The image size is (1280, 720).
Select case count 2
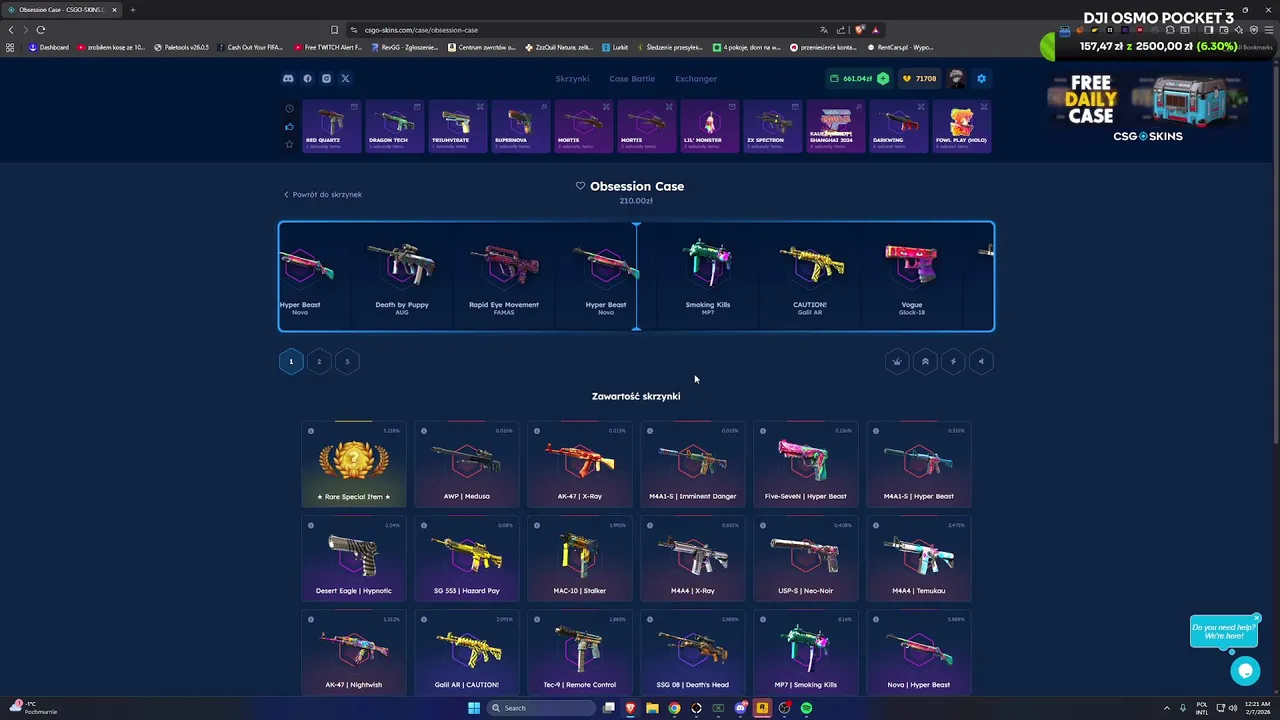click(319, 362)
